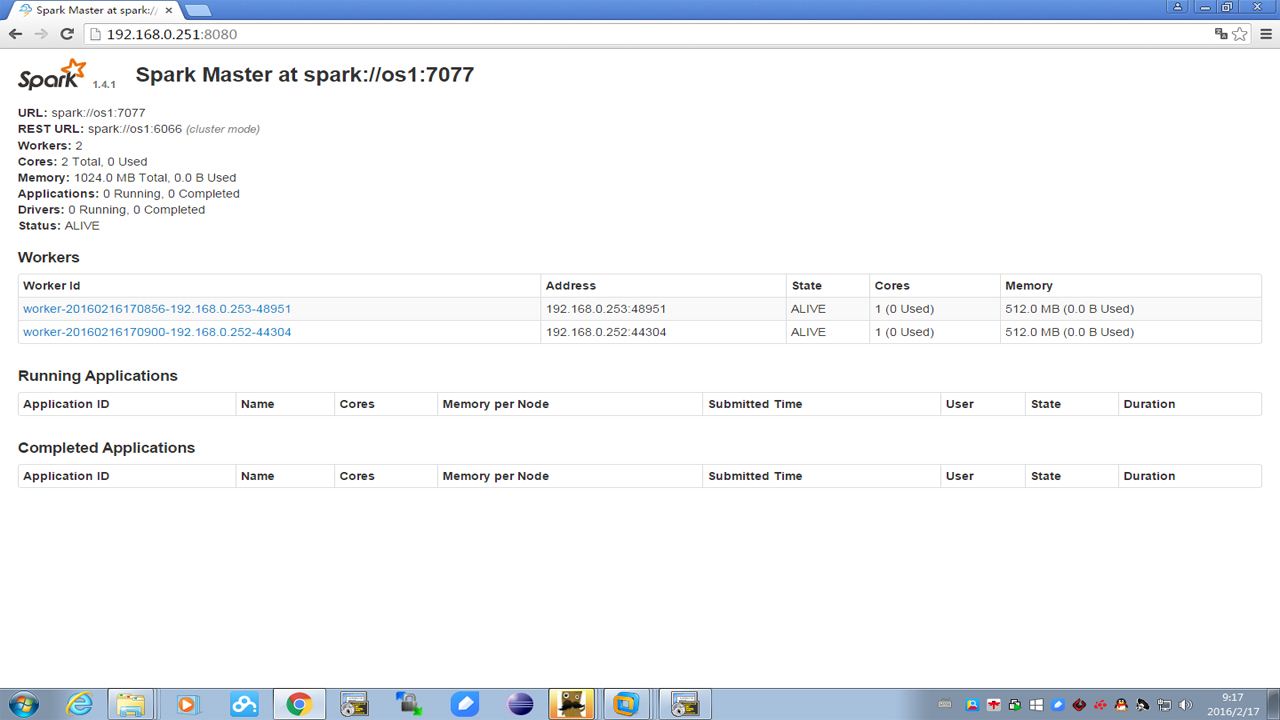Click the Completed Applications heading
The image size is (1280, 720).
107,448
